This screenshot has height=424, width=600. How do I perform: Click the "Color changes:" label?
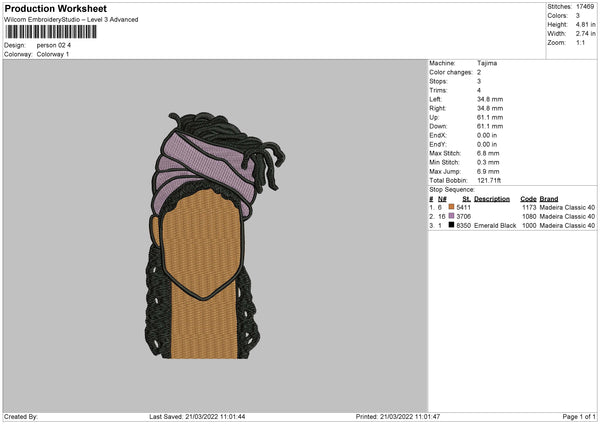tap(451, 72)
